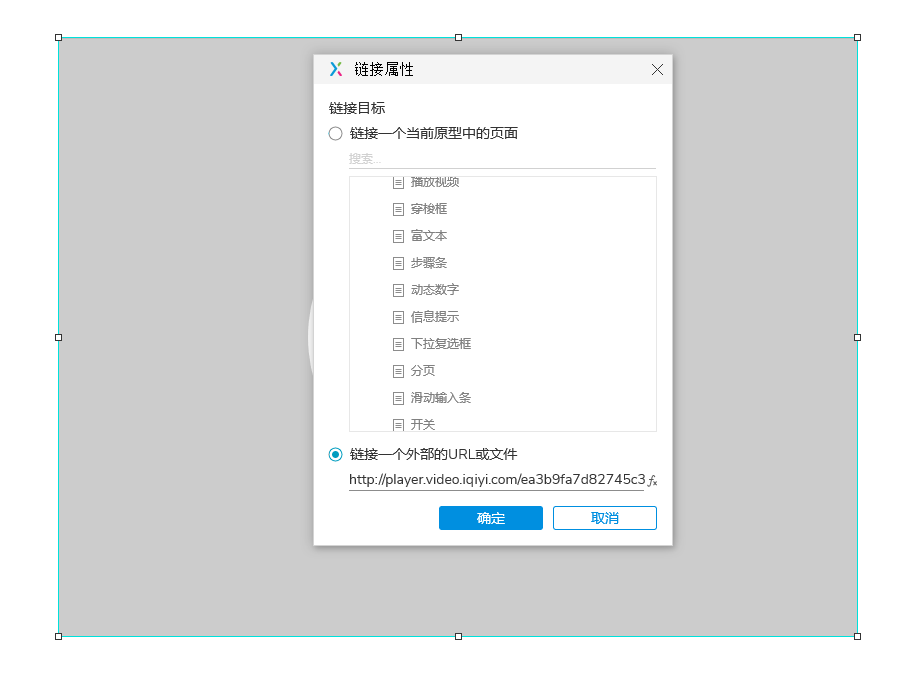Viewport: 906px width, 689px height.
Task: Click the page icon beside 富文本
Action: click(399, 236)
